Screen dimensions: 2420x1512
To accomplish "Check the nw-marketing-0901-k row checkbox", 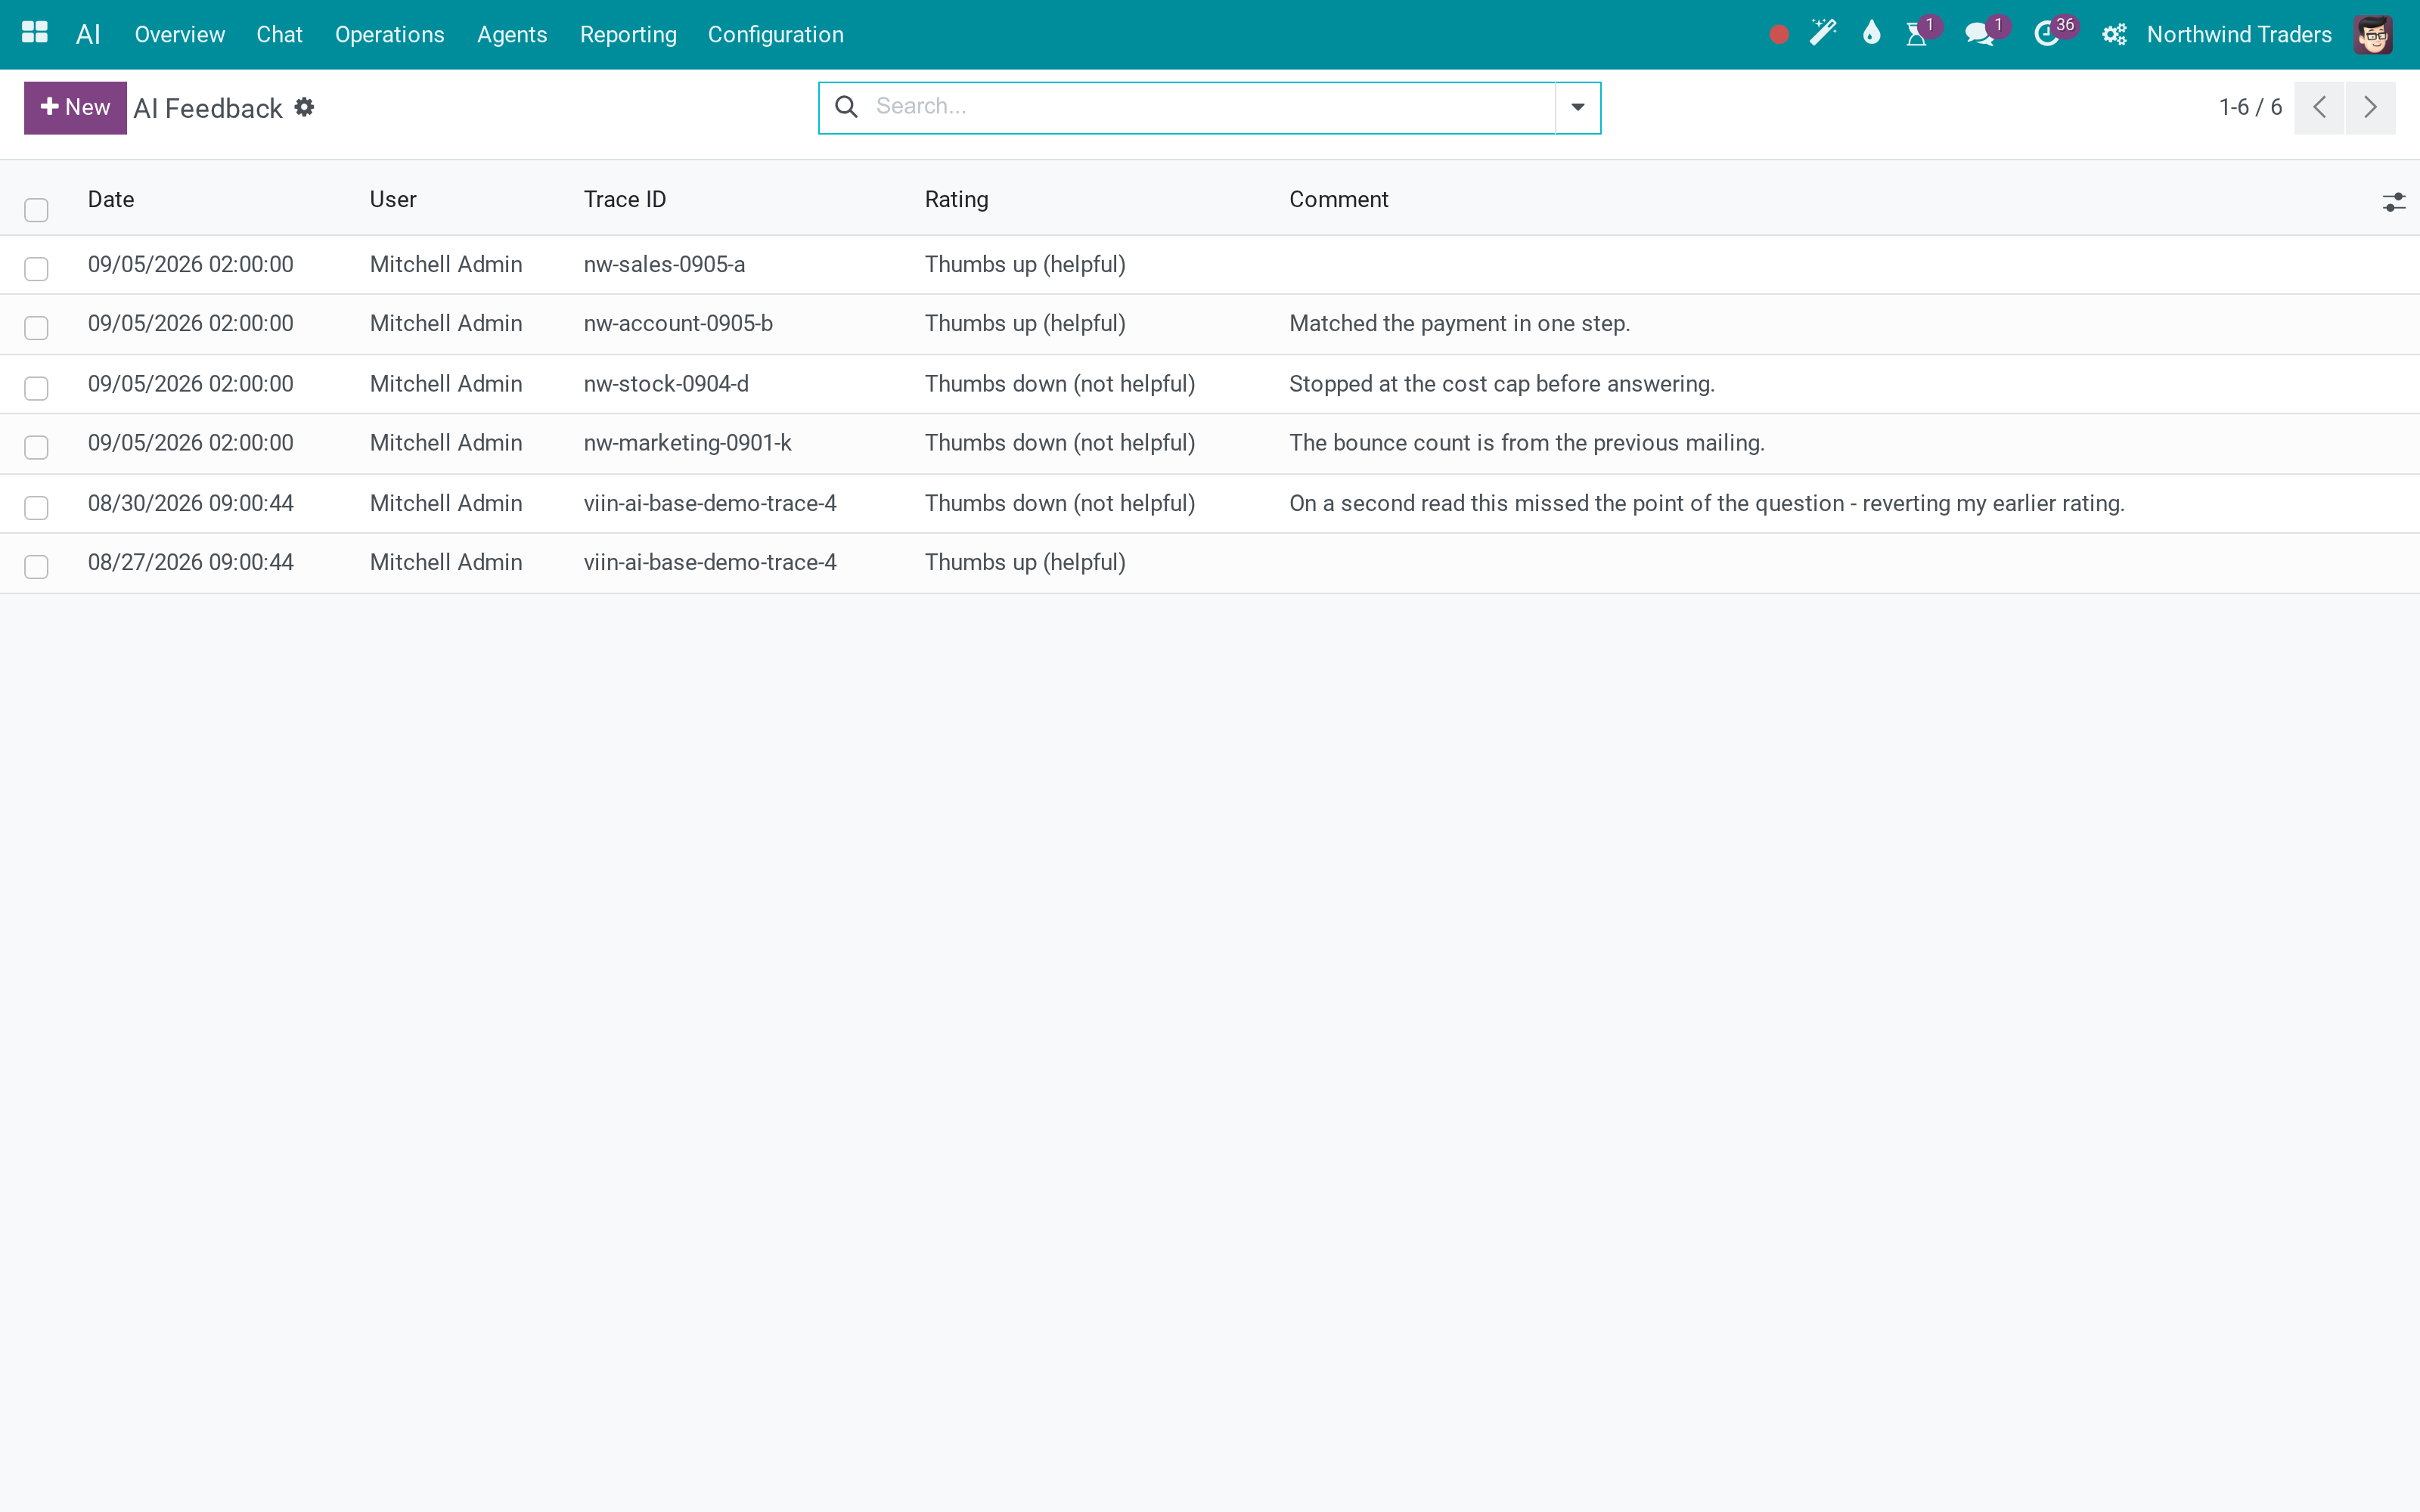I will tap(37, 447).
